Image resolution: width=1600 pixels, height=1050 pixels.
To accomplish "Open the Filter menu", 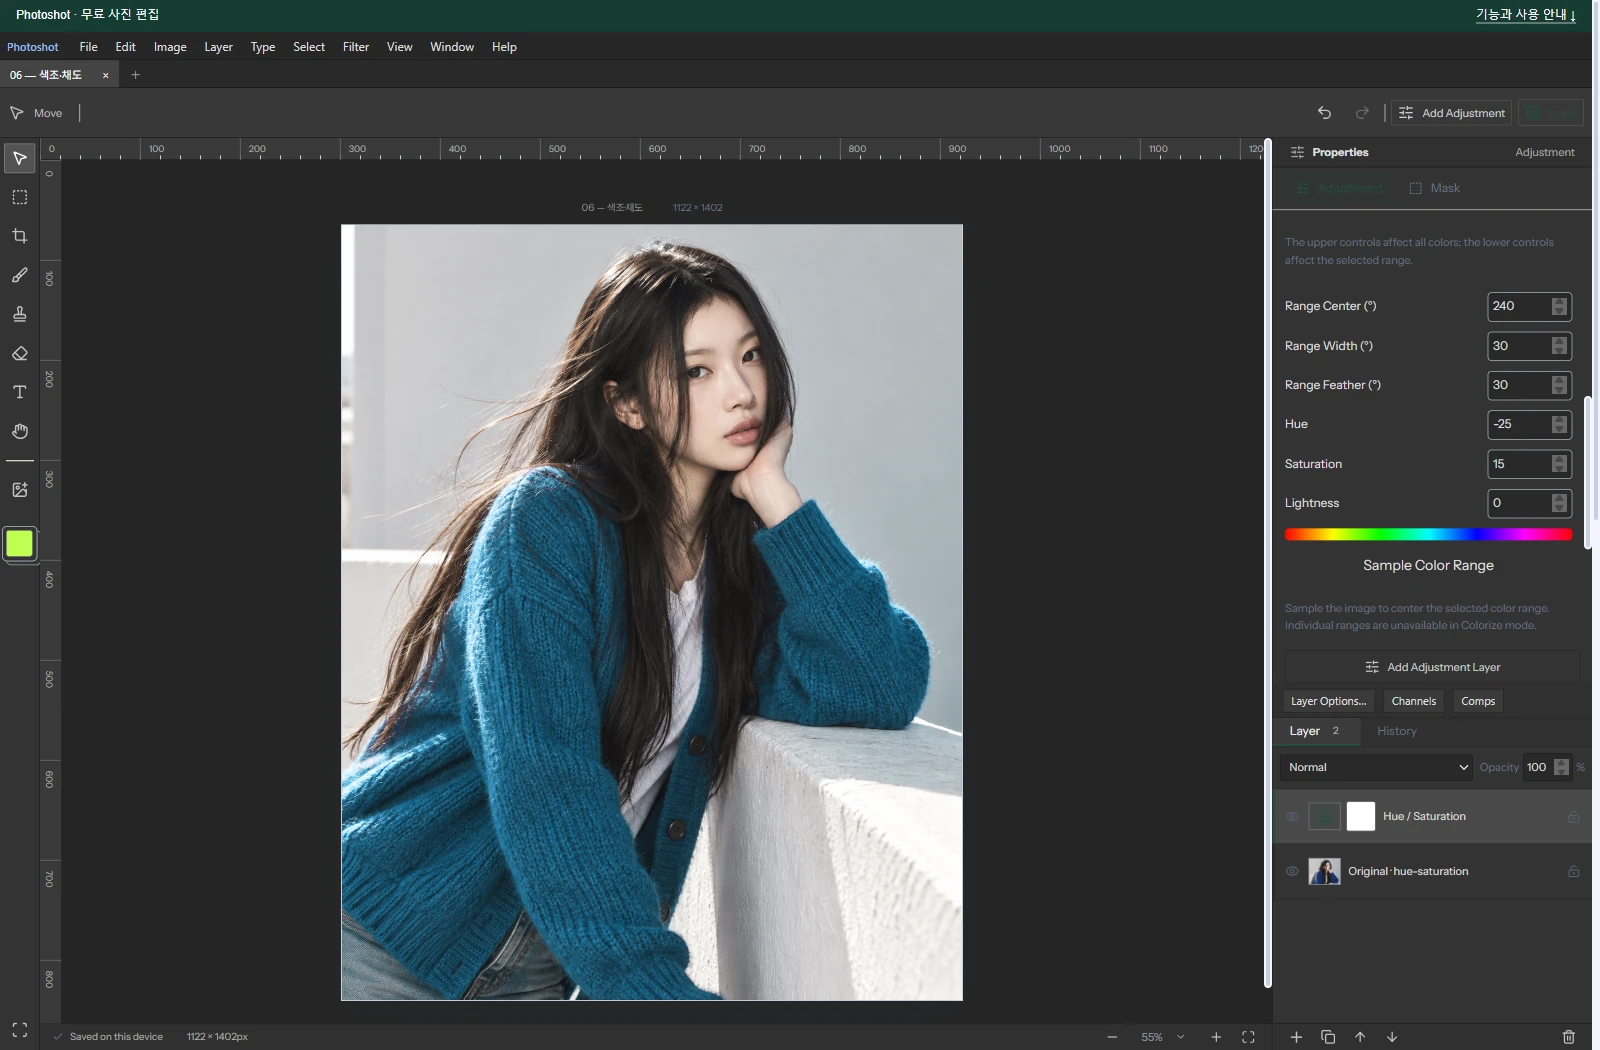I will coord(355,47).
